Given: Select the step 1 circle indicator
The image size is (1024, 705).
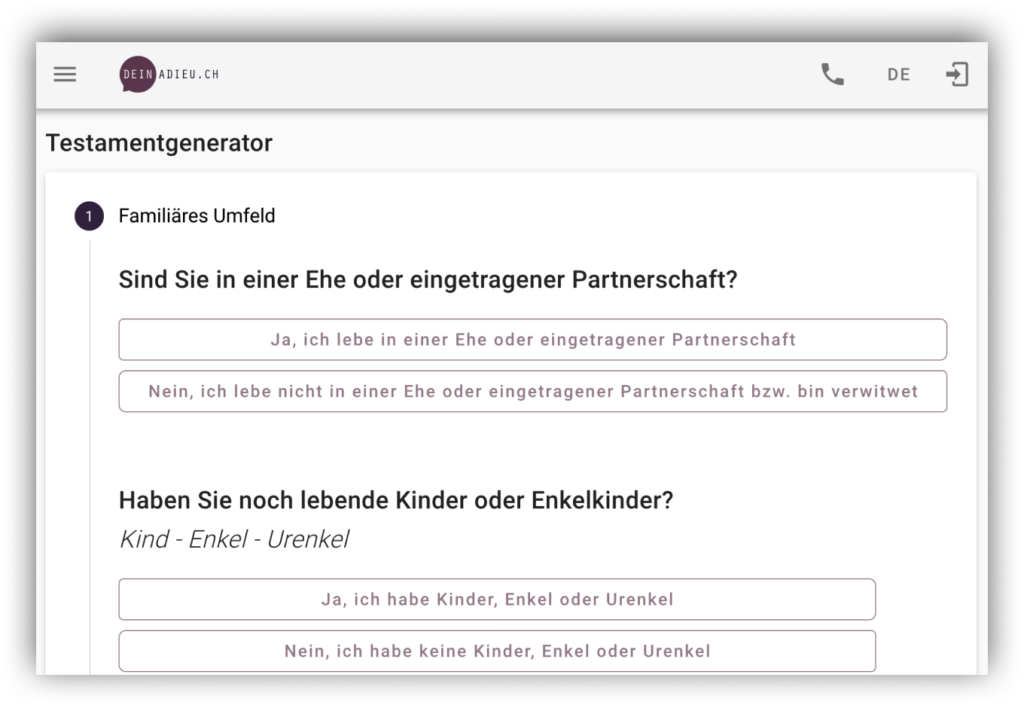Looking at the screenshot, I should click(89, 216).
